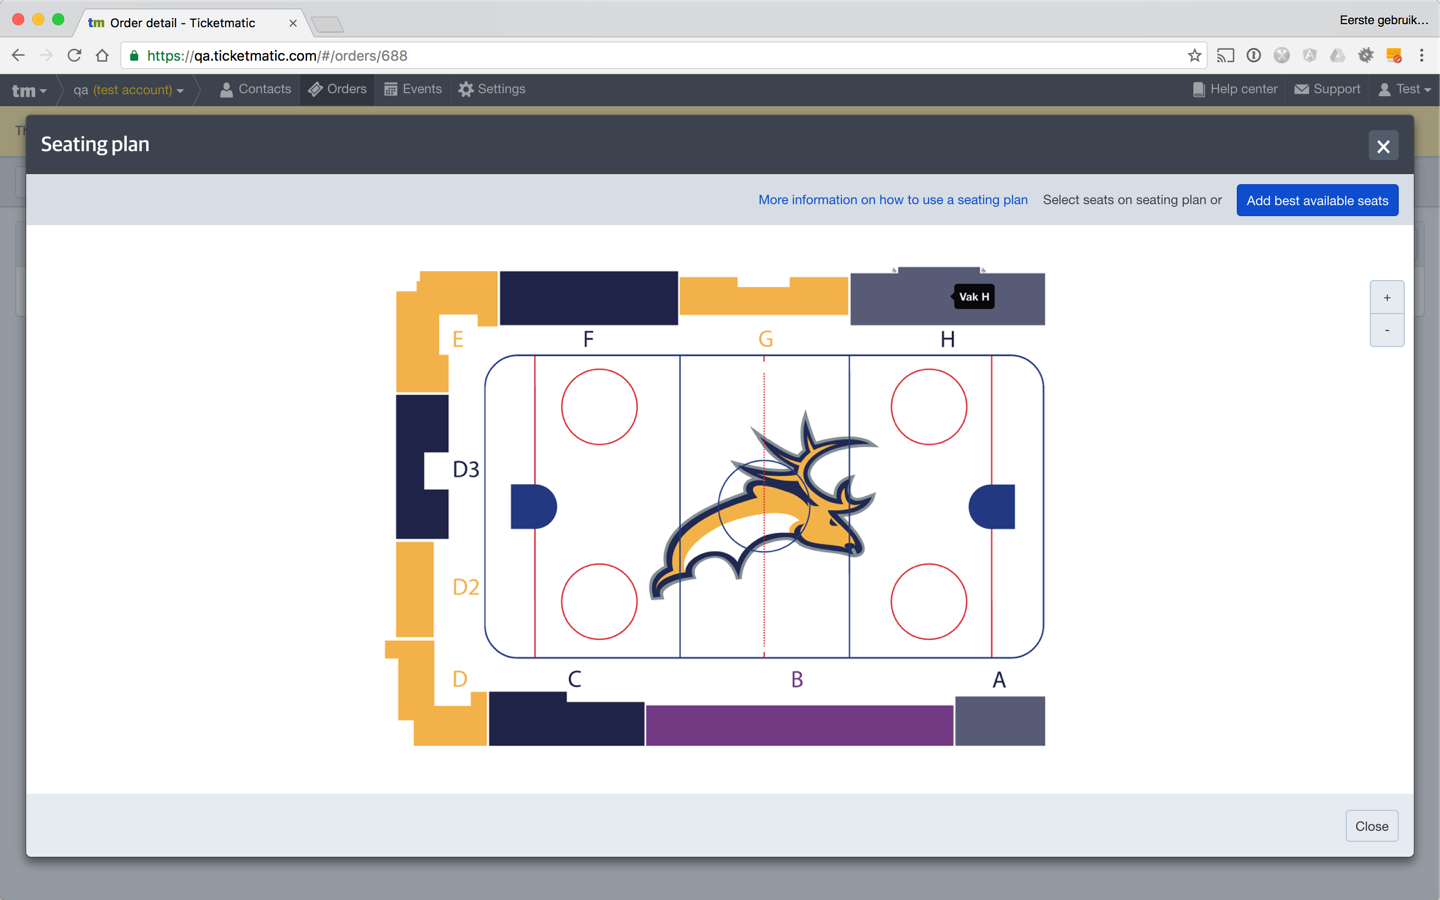Open a new browser tab

click(327, 24)
